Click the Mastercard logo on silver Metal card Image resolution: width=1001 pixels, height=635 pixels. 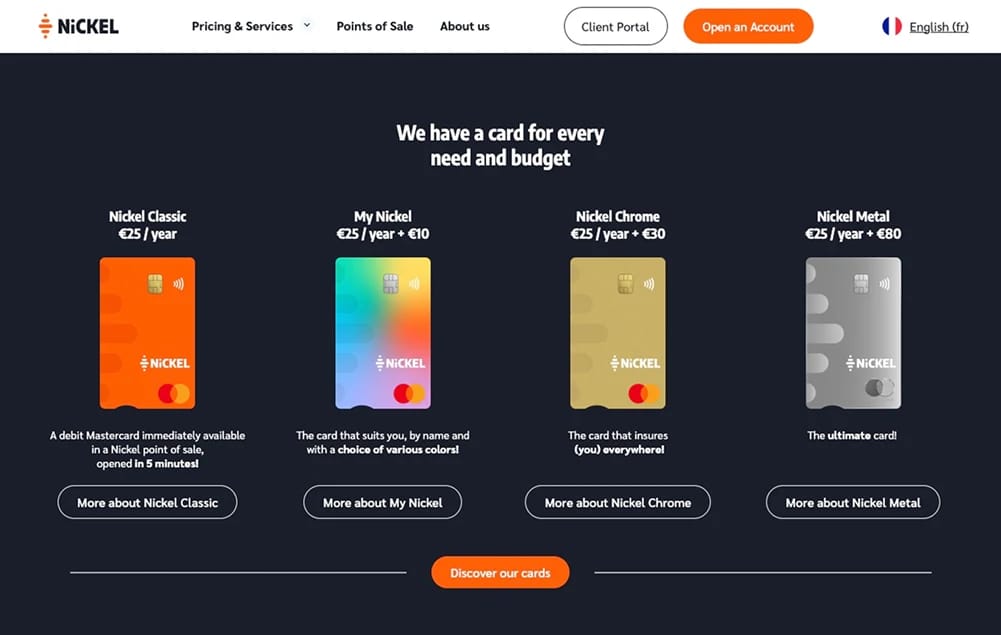point(880,387)
